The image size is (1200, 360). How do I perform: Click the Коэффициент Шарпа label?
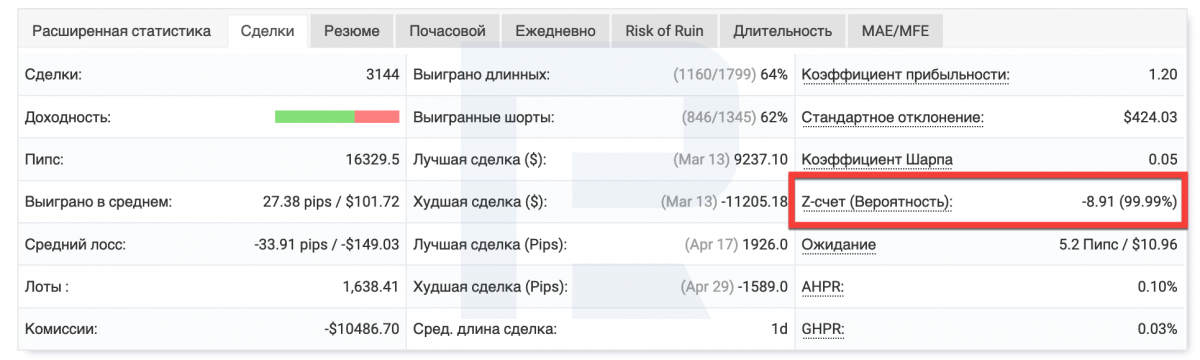point(877,160)
